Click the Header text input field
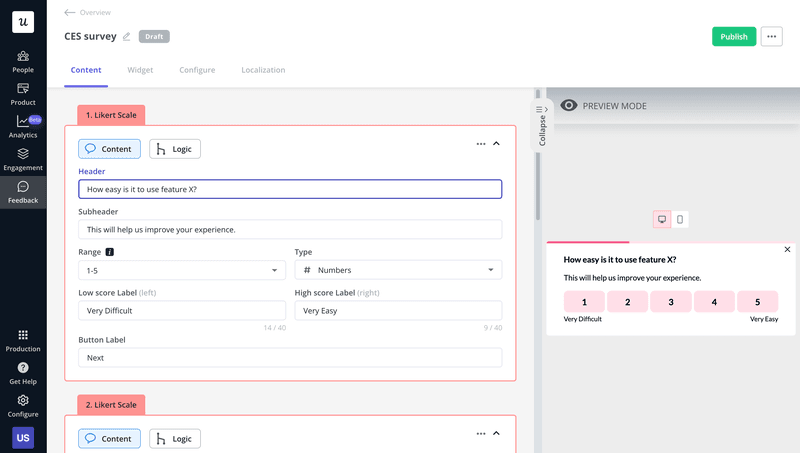800x453 pixels. click(290, 189)
